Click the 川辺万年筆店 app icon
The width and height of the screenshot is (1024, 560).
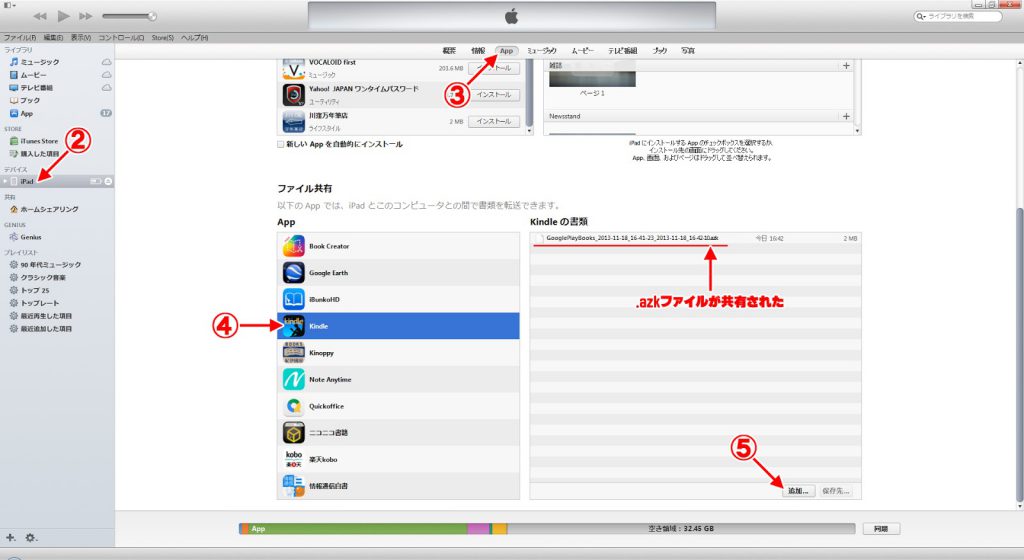click(294, 121)
